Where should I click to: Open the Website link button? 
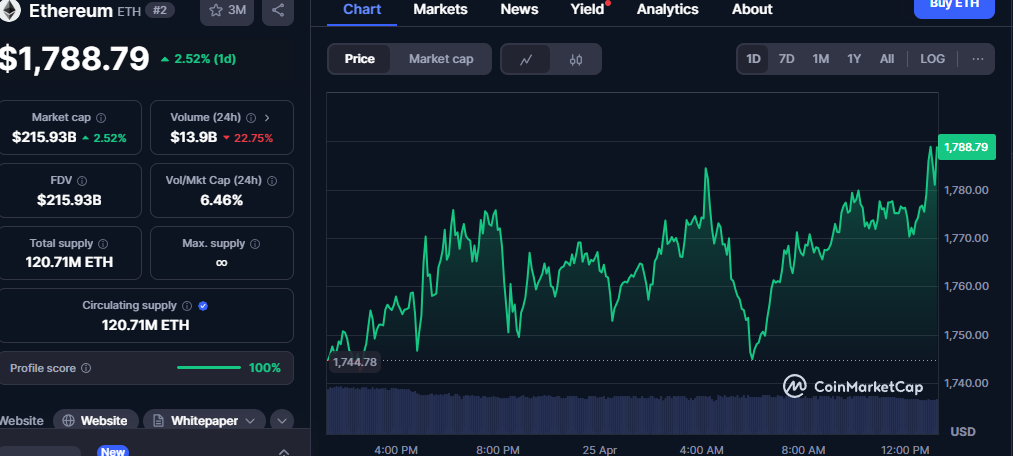click(96, 421)
